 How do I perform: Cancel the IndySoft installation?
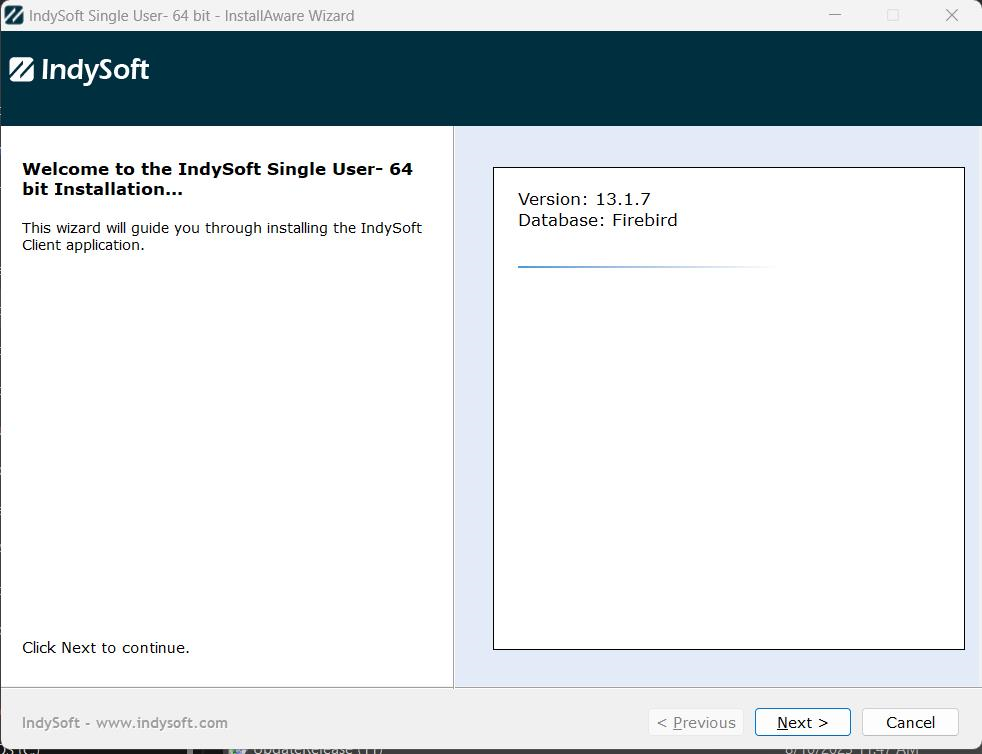pyautogui.click(x=909, y=722)
